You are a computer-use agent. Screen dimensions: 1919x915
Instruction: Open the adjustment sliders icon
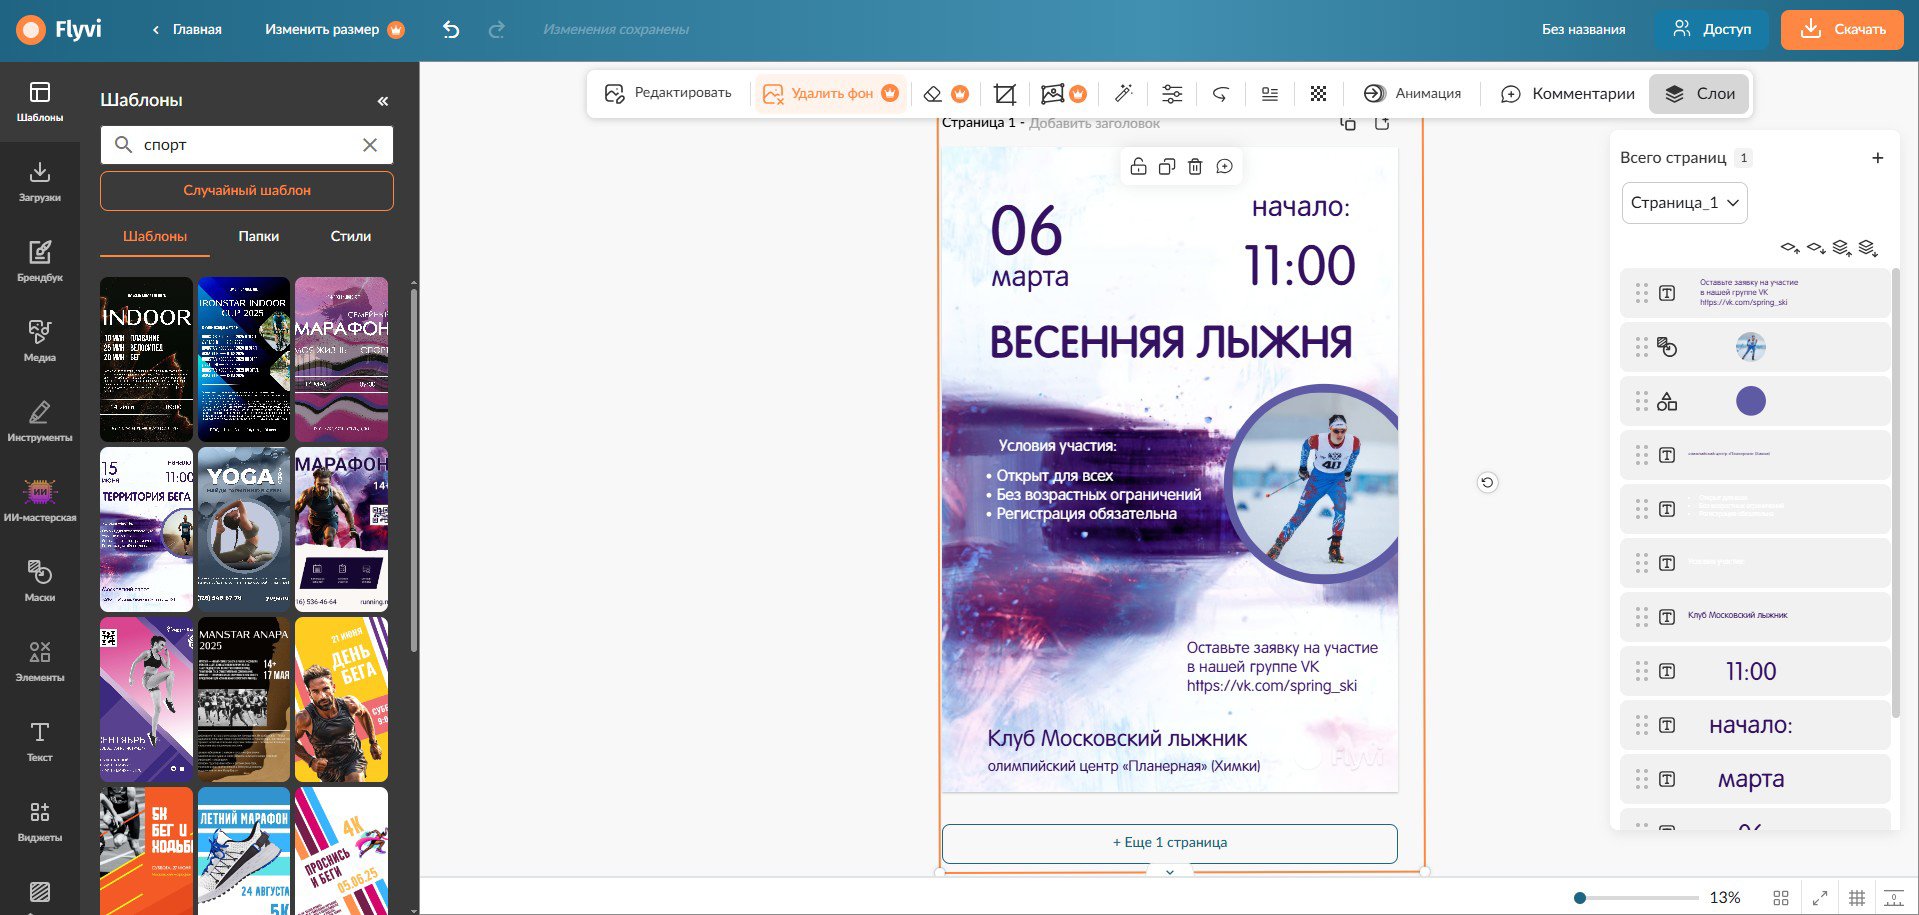tap(1172, 94)
